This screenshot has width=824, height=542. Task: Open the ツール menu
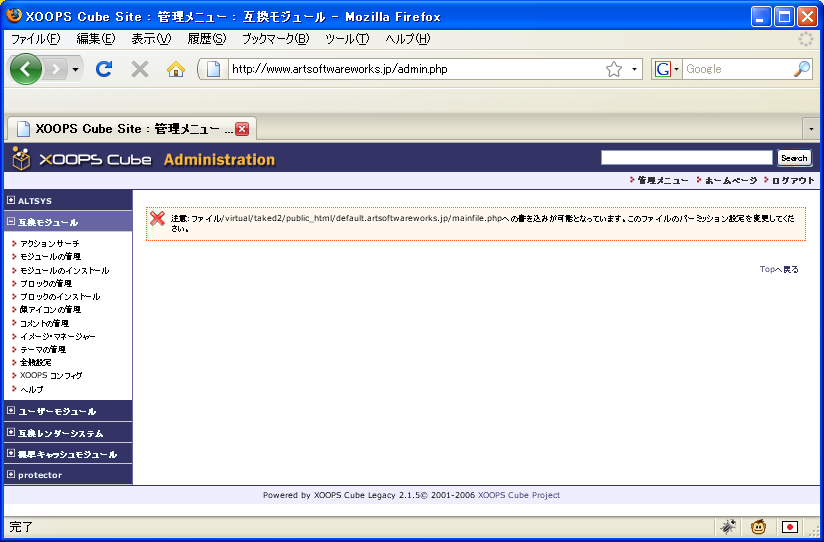[x=347, y=39]
